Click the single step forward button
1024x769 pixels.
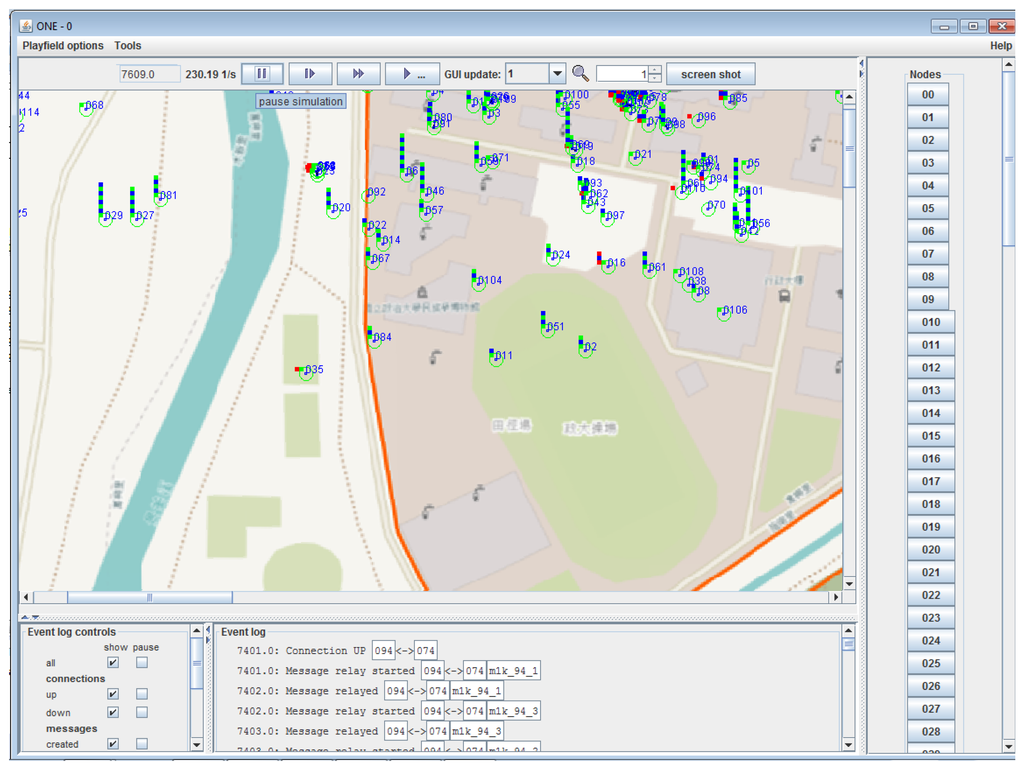pos(310,74)
